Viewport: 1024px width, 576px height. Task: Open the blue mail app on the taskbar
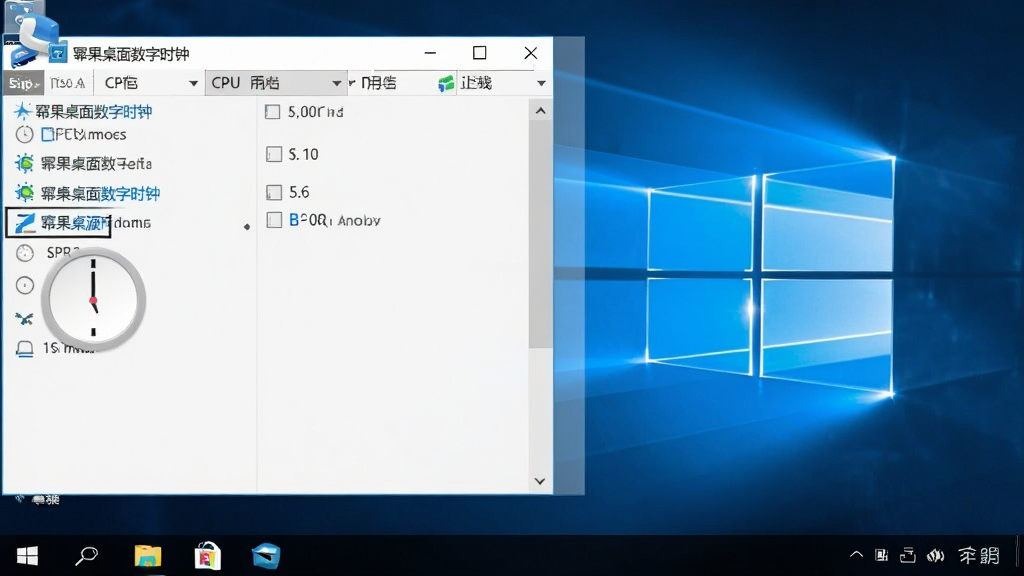pyautogui.click(x=266, y=556)
